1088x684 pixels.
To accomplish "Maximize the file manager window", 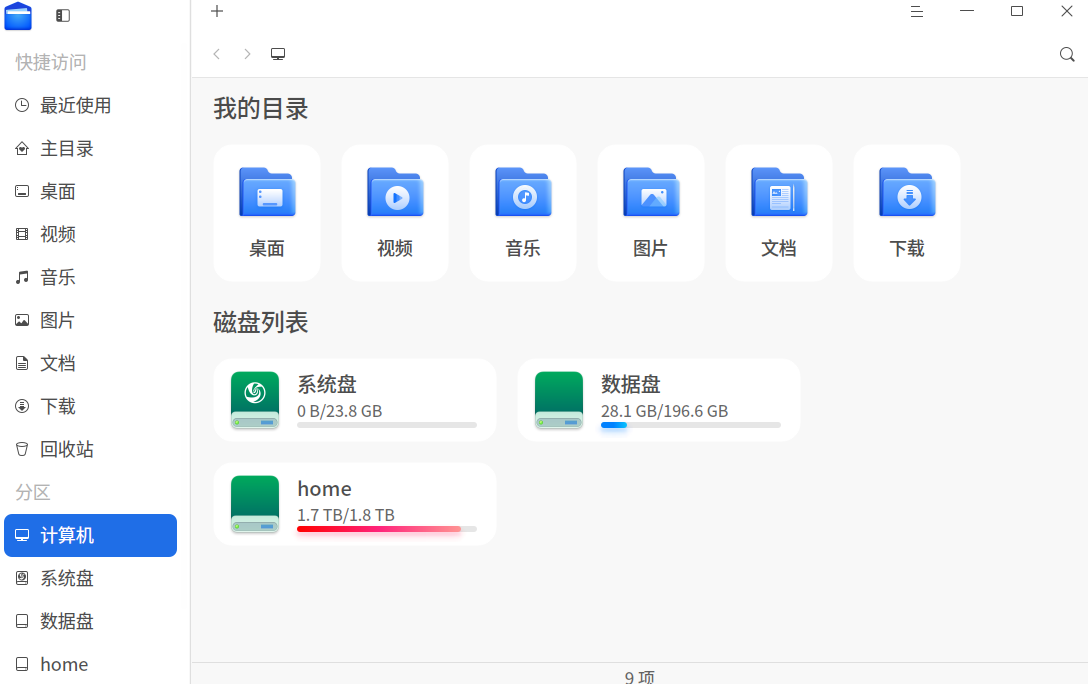I will pos(1017,11).
